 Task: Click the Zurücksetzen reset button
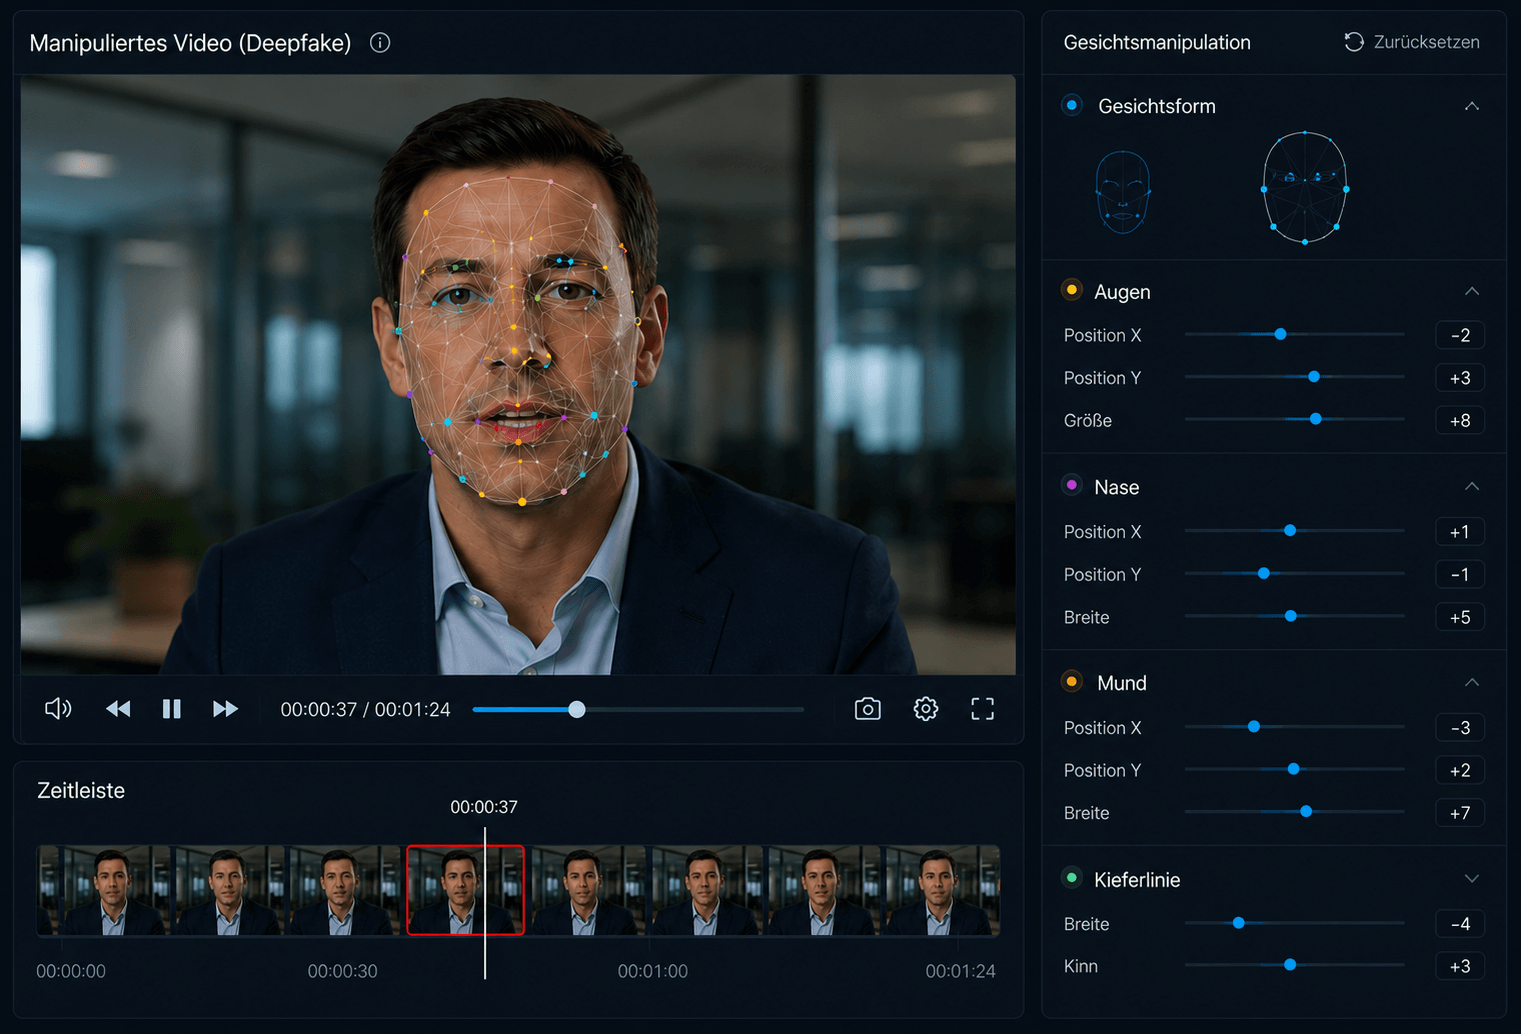click(1412, 42)
